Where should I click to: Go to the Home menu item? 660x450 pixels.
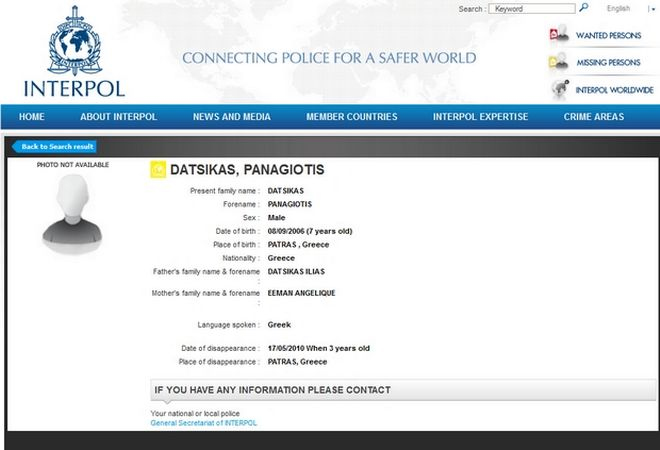click(31, 117)
